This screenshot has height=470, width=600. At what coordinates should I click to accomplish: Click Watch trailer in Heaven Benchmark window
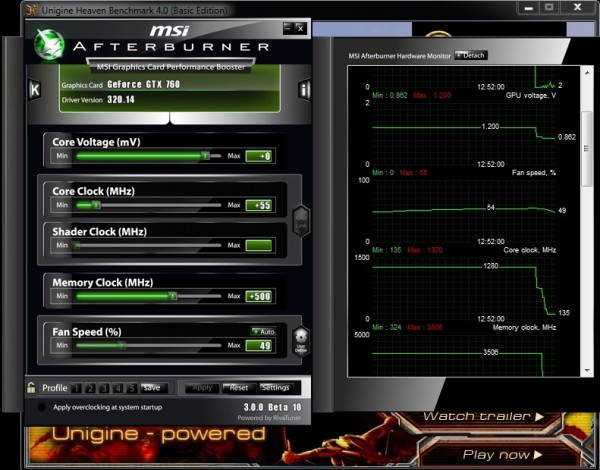[x=483, y=416]
